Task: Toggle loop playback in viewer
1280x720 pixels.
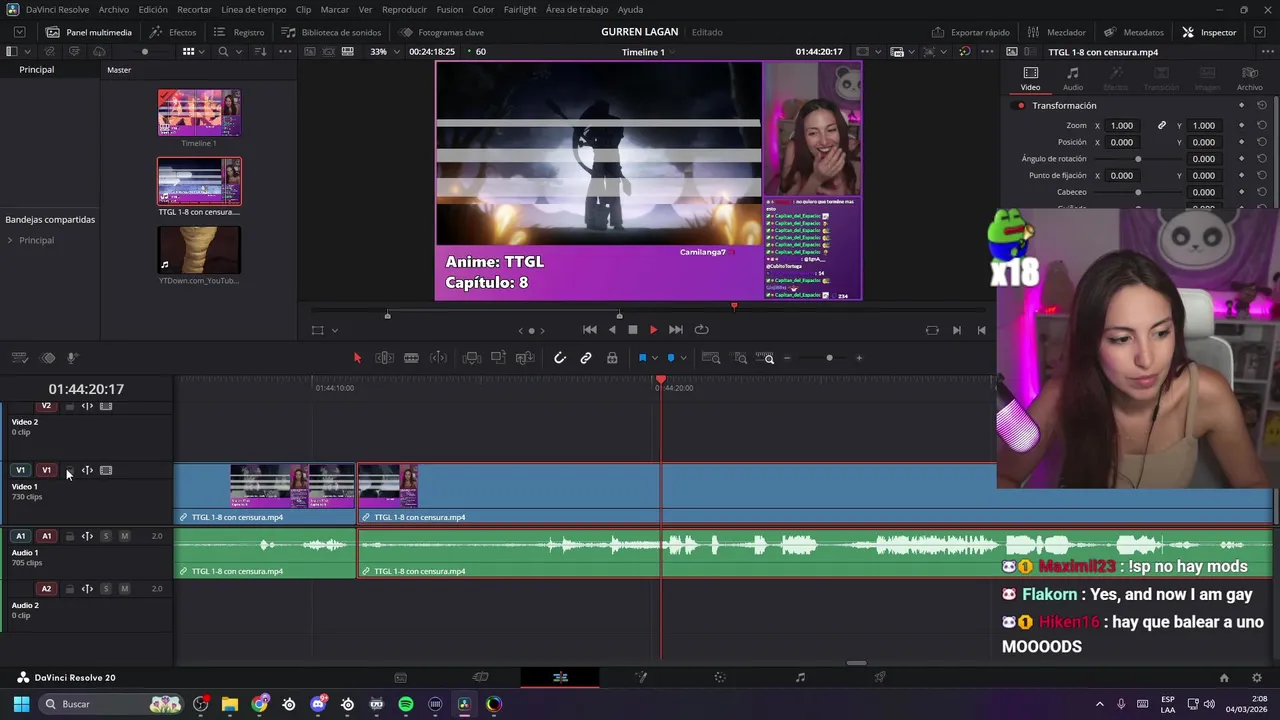Action: coord(702,330)
